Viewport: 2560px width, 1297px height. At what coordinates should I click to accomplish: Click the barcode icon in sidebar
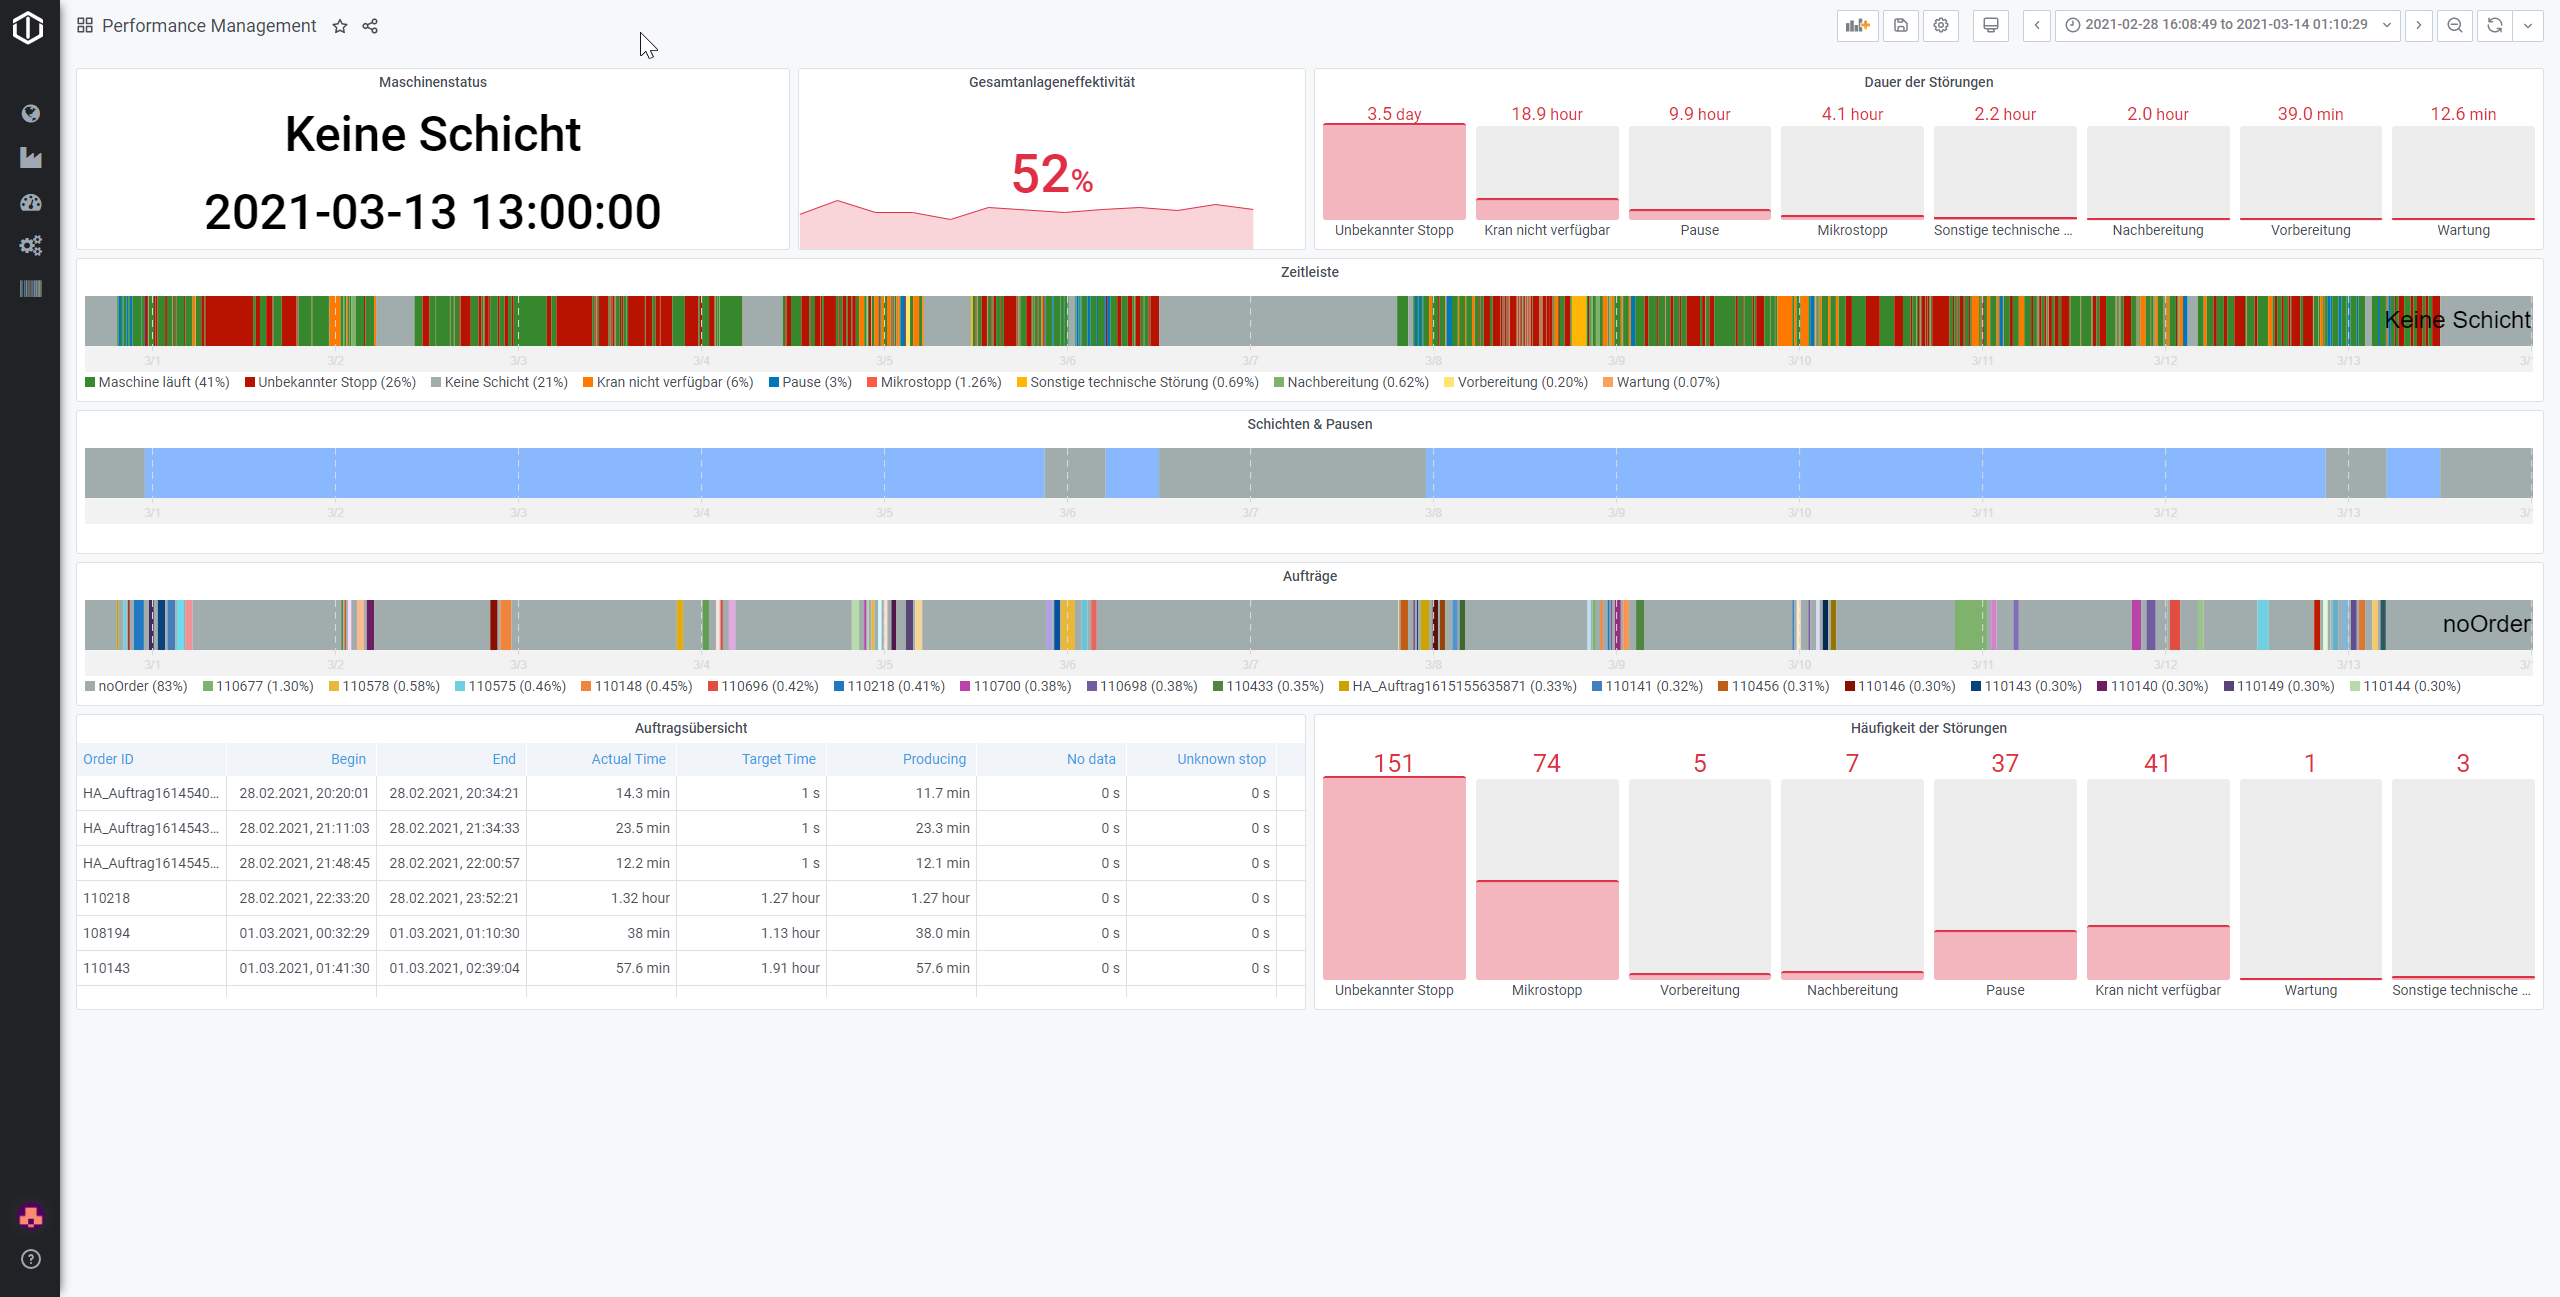coord(30,289)
